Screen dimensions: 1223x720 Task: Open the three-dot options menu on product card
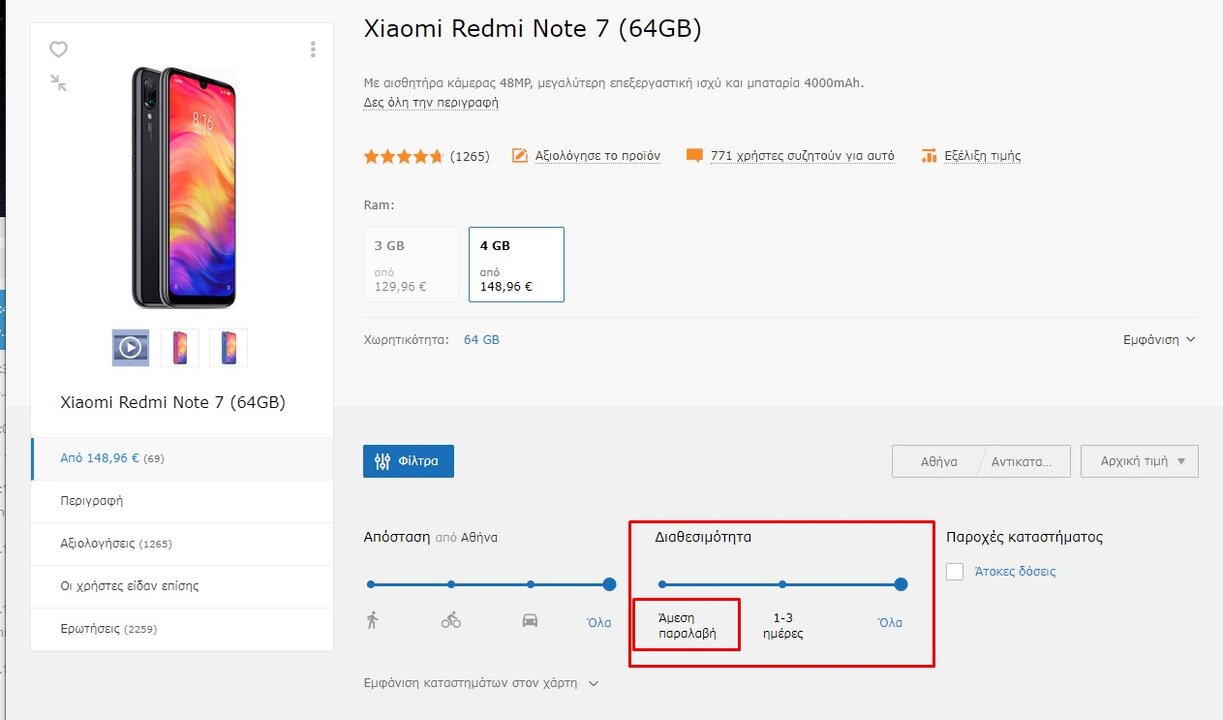313,49
